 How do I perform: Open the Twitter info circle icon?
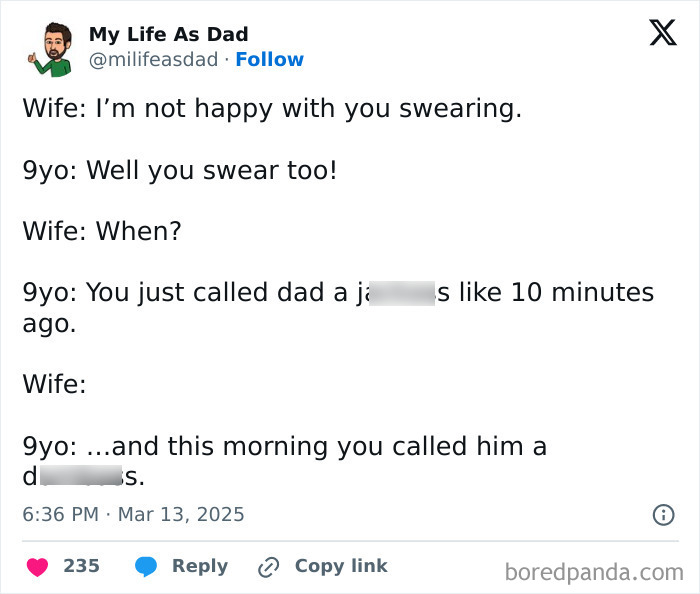coord(662,515)
